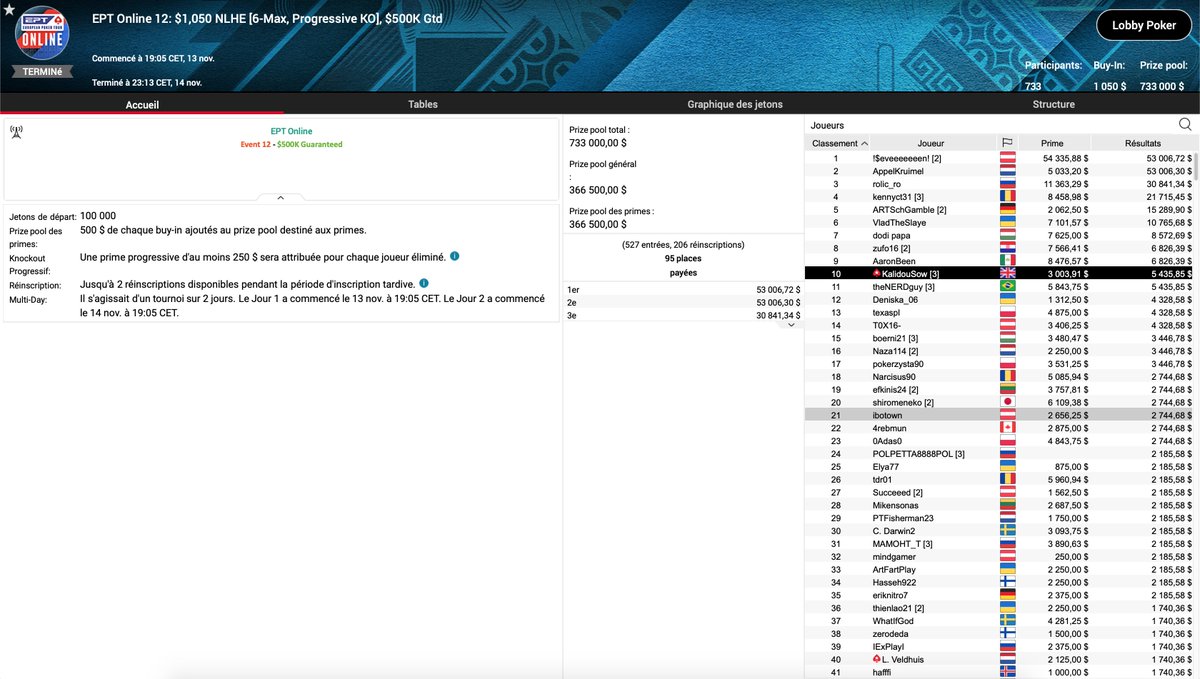Open the Structure tab
The image size is (1200, 679).
click(x=1054, y=104)
